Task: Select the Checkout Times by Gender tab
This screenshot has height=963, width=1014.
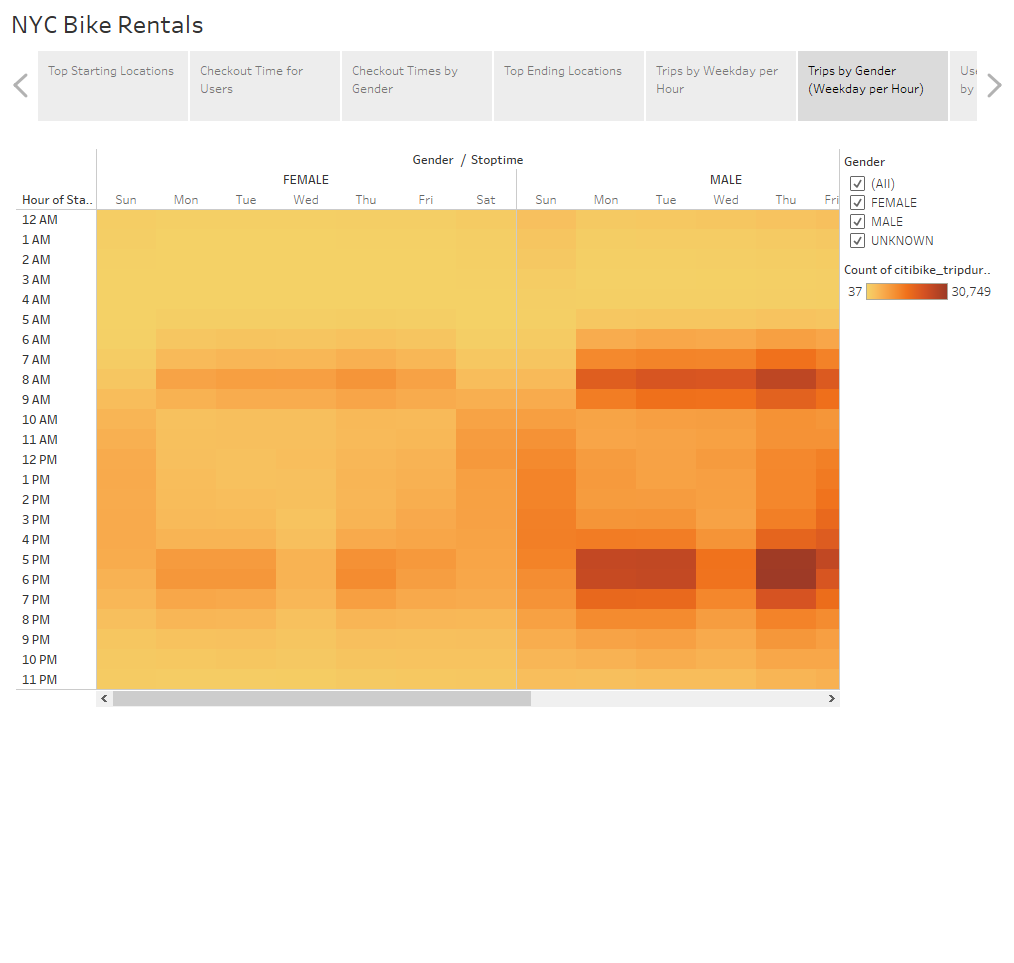Action: 403,80
